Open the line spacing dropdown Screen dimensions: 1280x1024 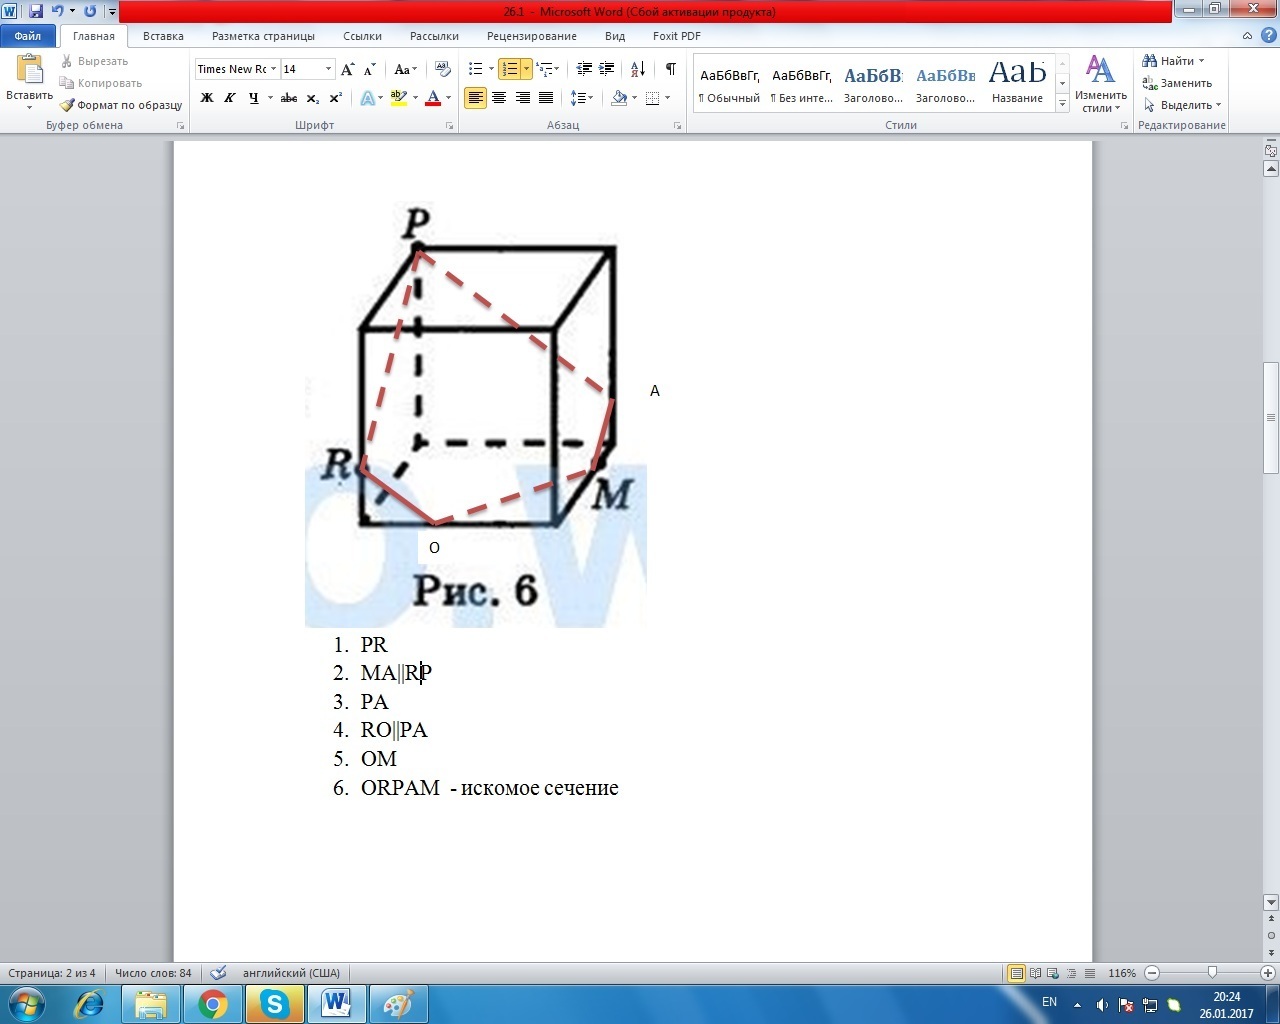coord(582,98)
